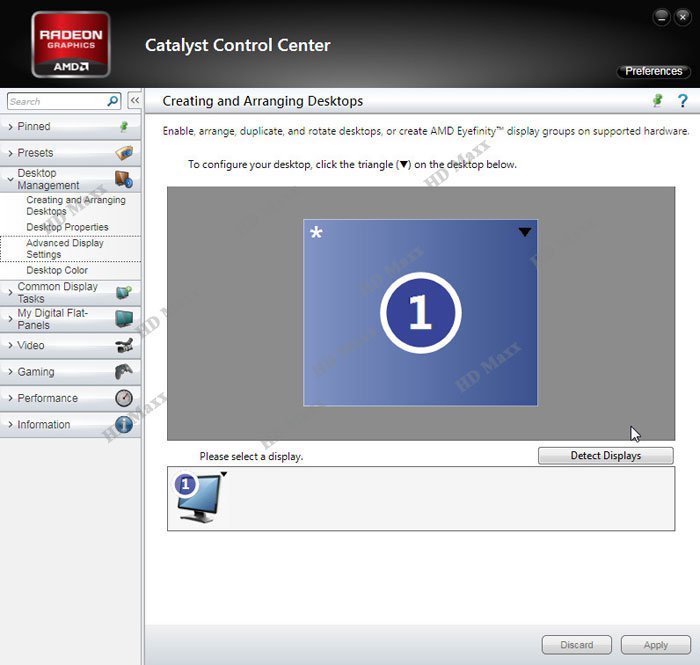Open Desktop Color page
The height and width of the screenshot is (665, 700).
pyautogui.click(x=57, y=270)
